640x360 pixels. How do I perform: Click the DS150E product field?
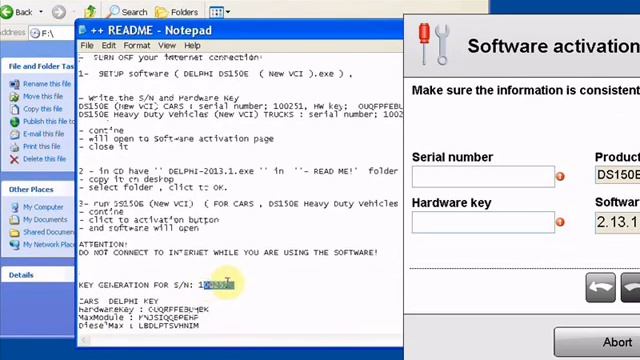(617, 175)
